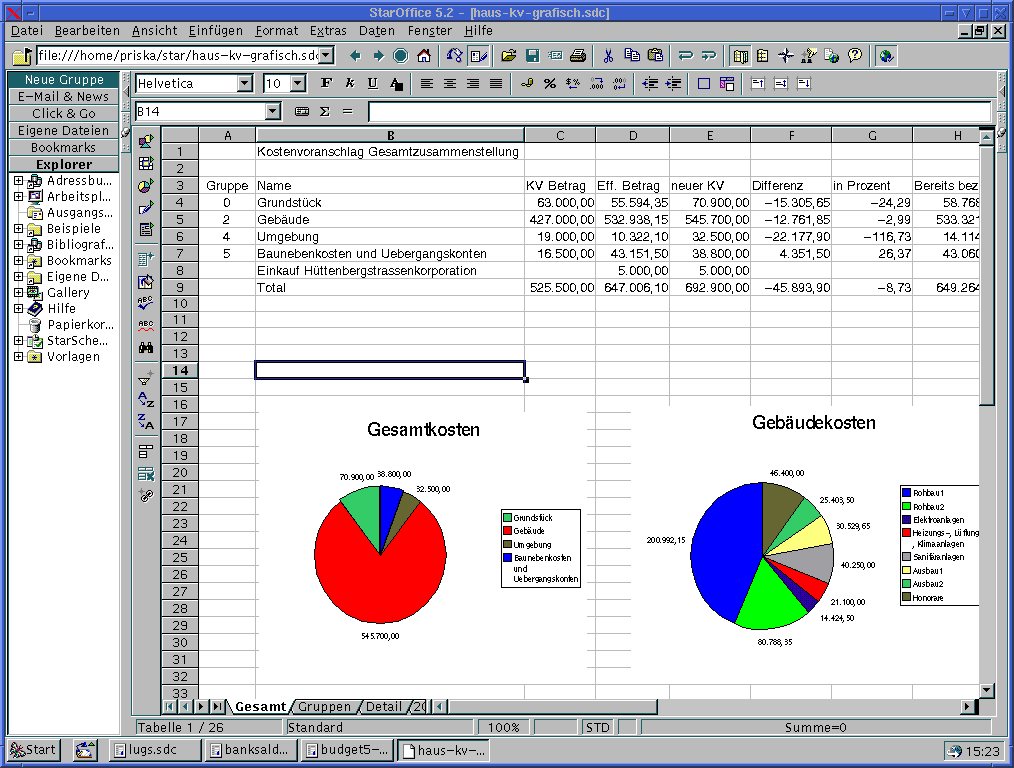This screenshot has height=768, width=1014.
Task: Toggle italic formatting
Action: click(x=350, y=84)
